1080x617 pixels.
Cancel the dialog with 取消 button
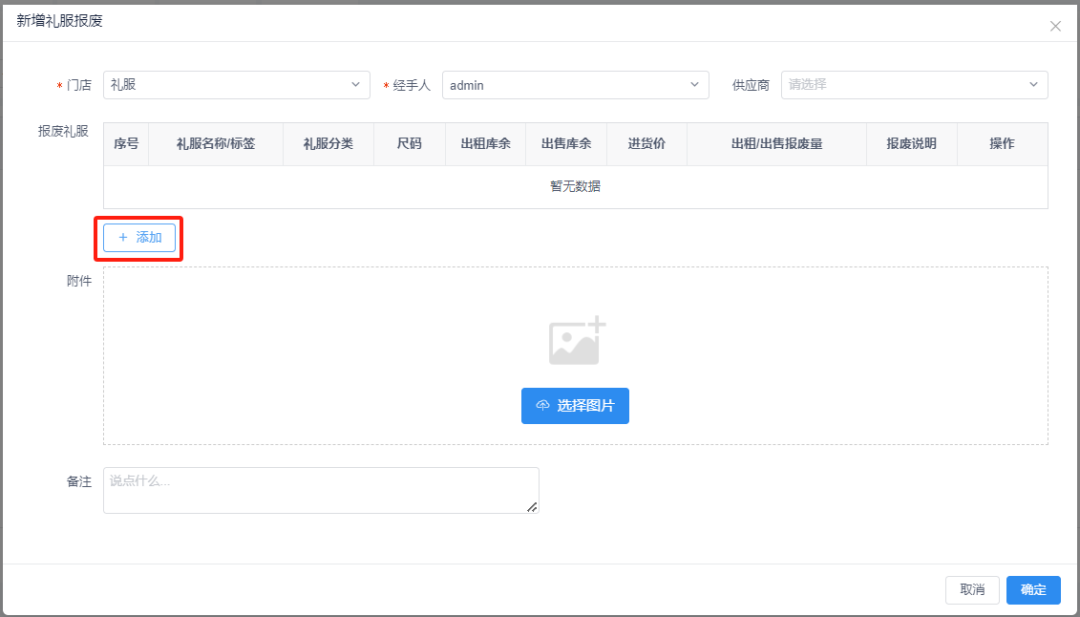pyautogui.click(x=972, y=590)
